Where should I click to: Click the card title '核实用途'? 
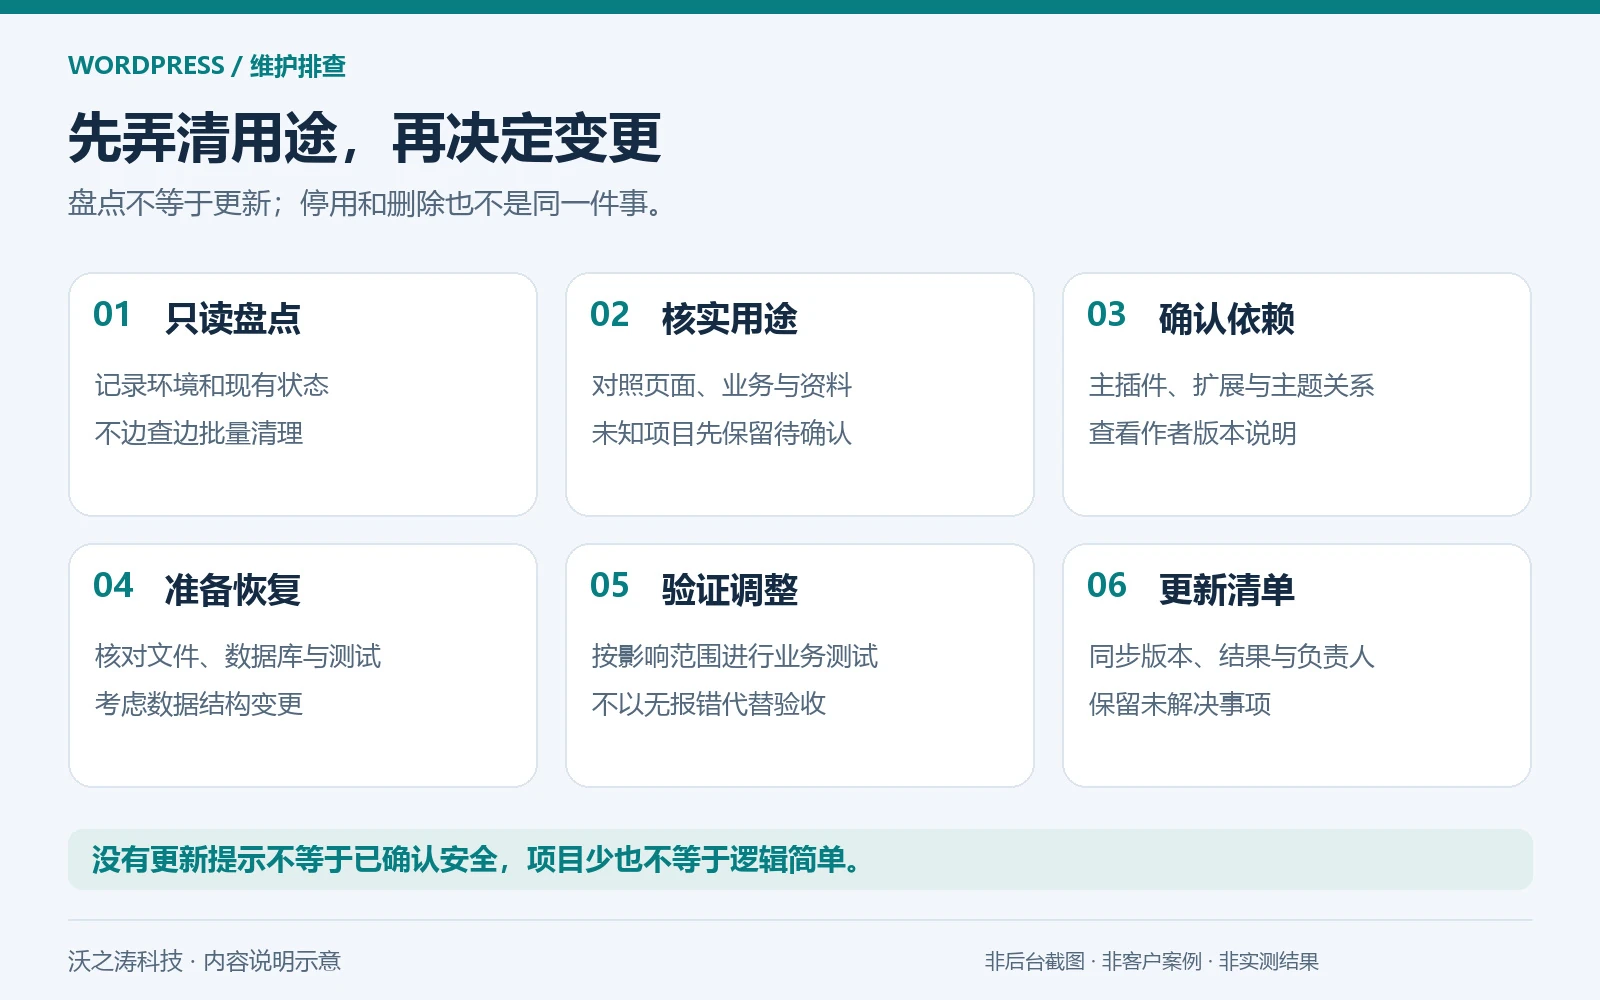pyautogui.click(x=730, y=318)
